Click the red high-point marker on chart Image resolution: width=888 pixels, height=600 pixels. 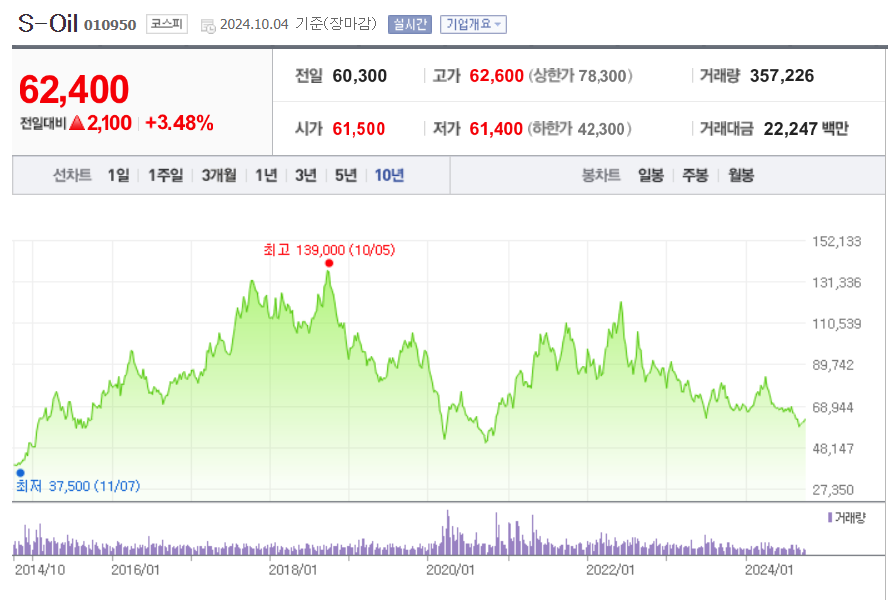[329, 263]
